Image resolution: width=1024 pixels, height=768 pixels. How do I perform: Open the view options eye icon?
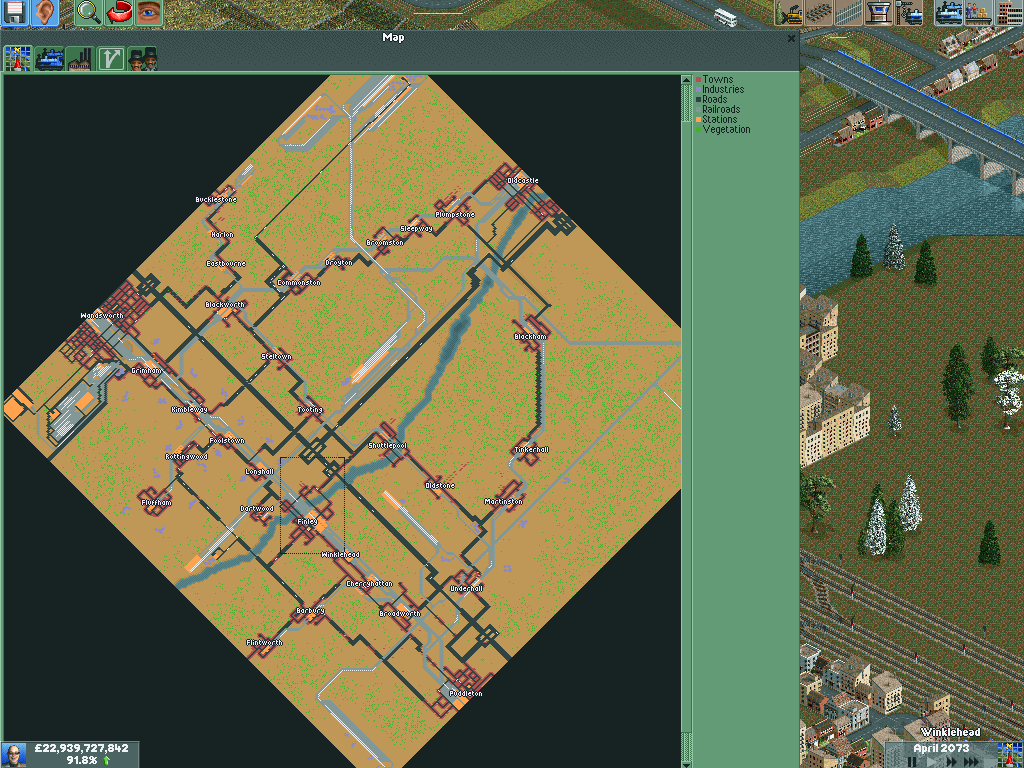click(148, 12)
